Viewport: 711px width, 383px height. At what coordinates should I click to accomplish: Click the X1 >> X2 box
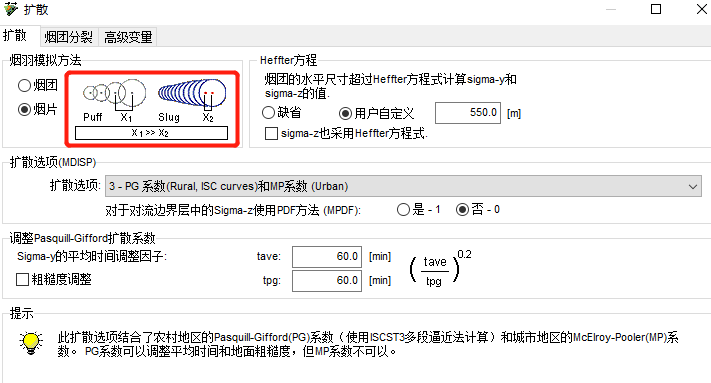coord(151,133)
